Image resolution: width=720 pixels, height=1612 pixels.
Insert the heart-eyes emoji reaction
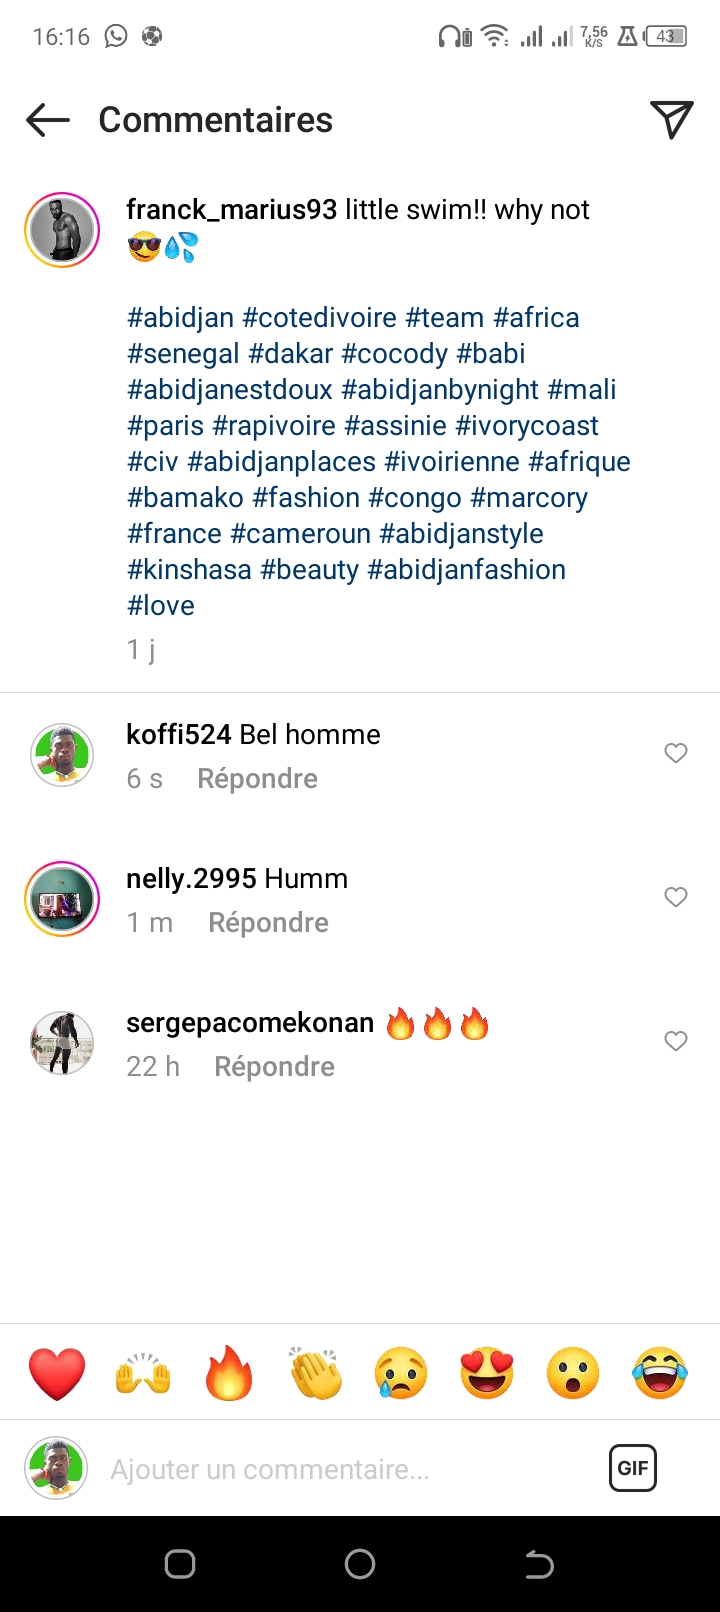tap(487, 1373)
